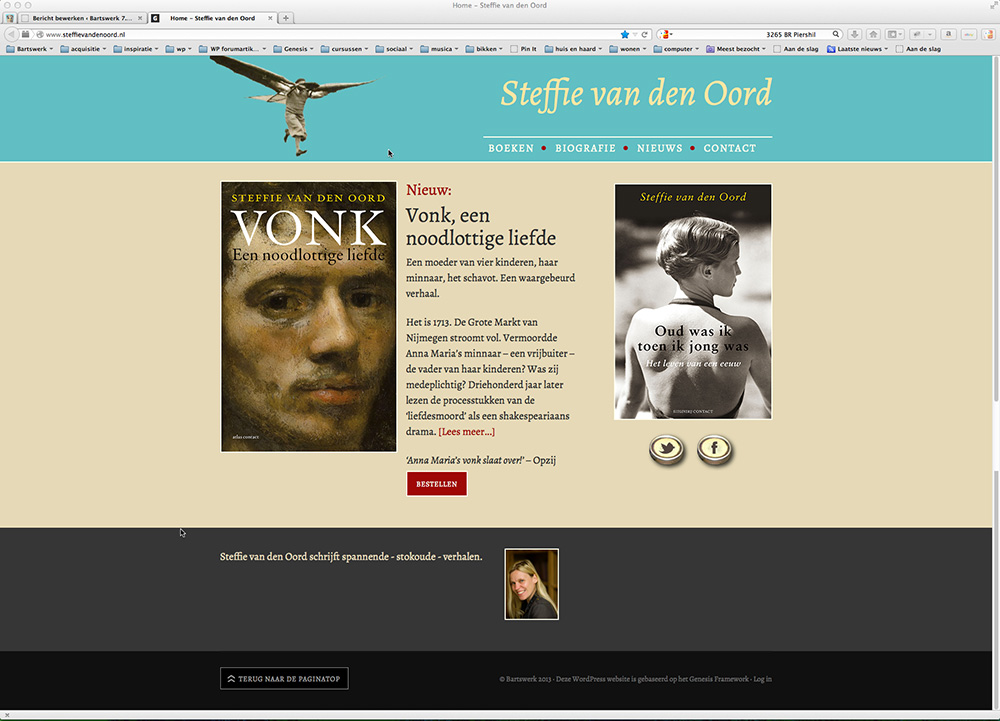Viewport: 1000px width, 721px height.
Task: Go to browser home page icon
Action: click(874, 34)
